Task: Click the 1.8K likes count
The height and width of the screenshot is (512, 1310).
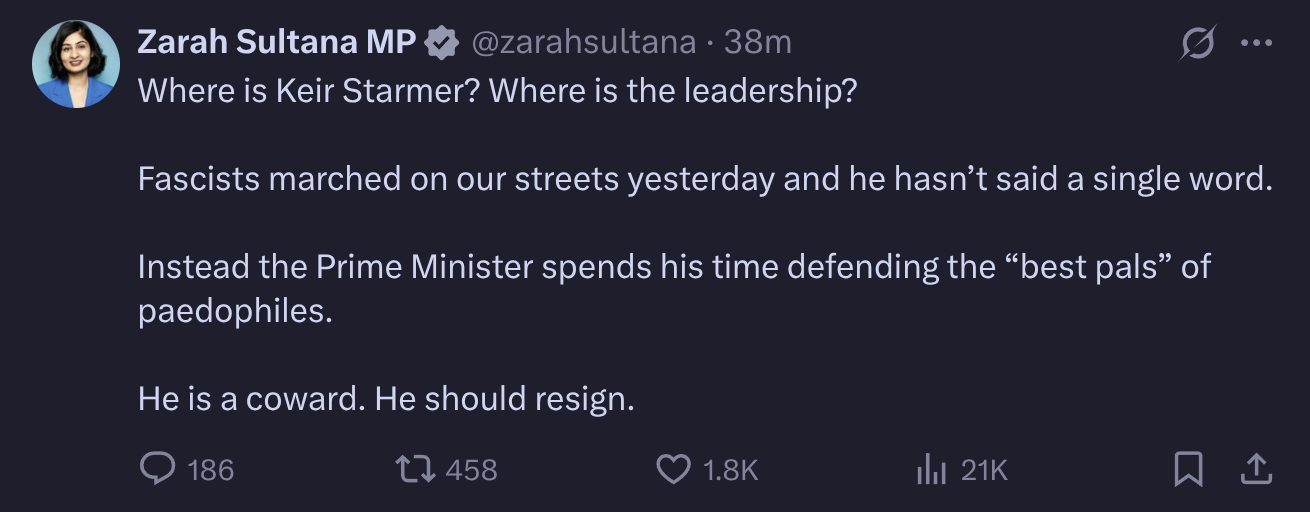Action: (x=731, y=470)
